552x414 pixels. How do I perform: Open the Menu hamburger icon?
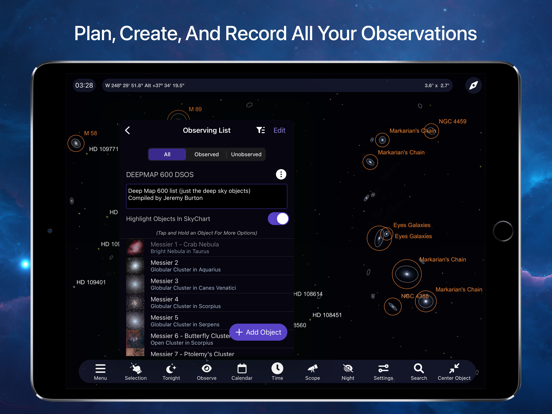[x=100, y=372]
